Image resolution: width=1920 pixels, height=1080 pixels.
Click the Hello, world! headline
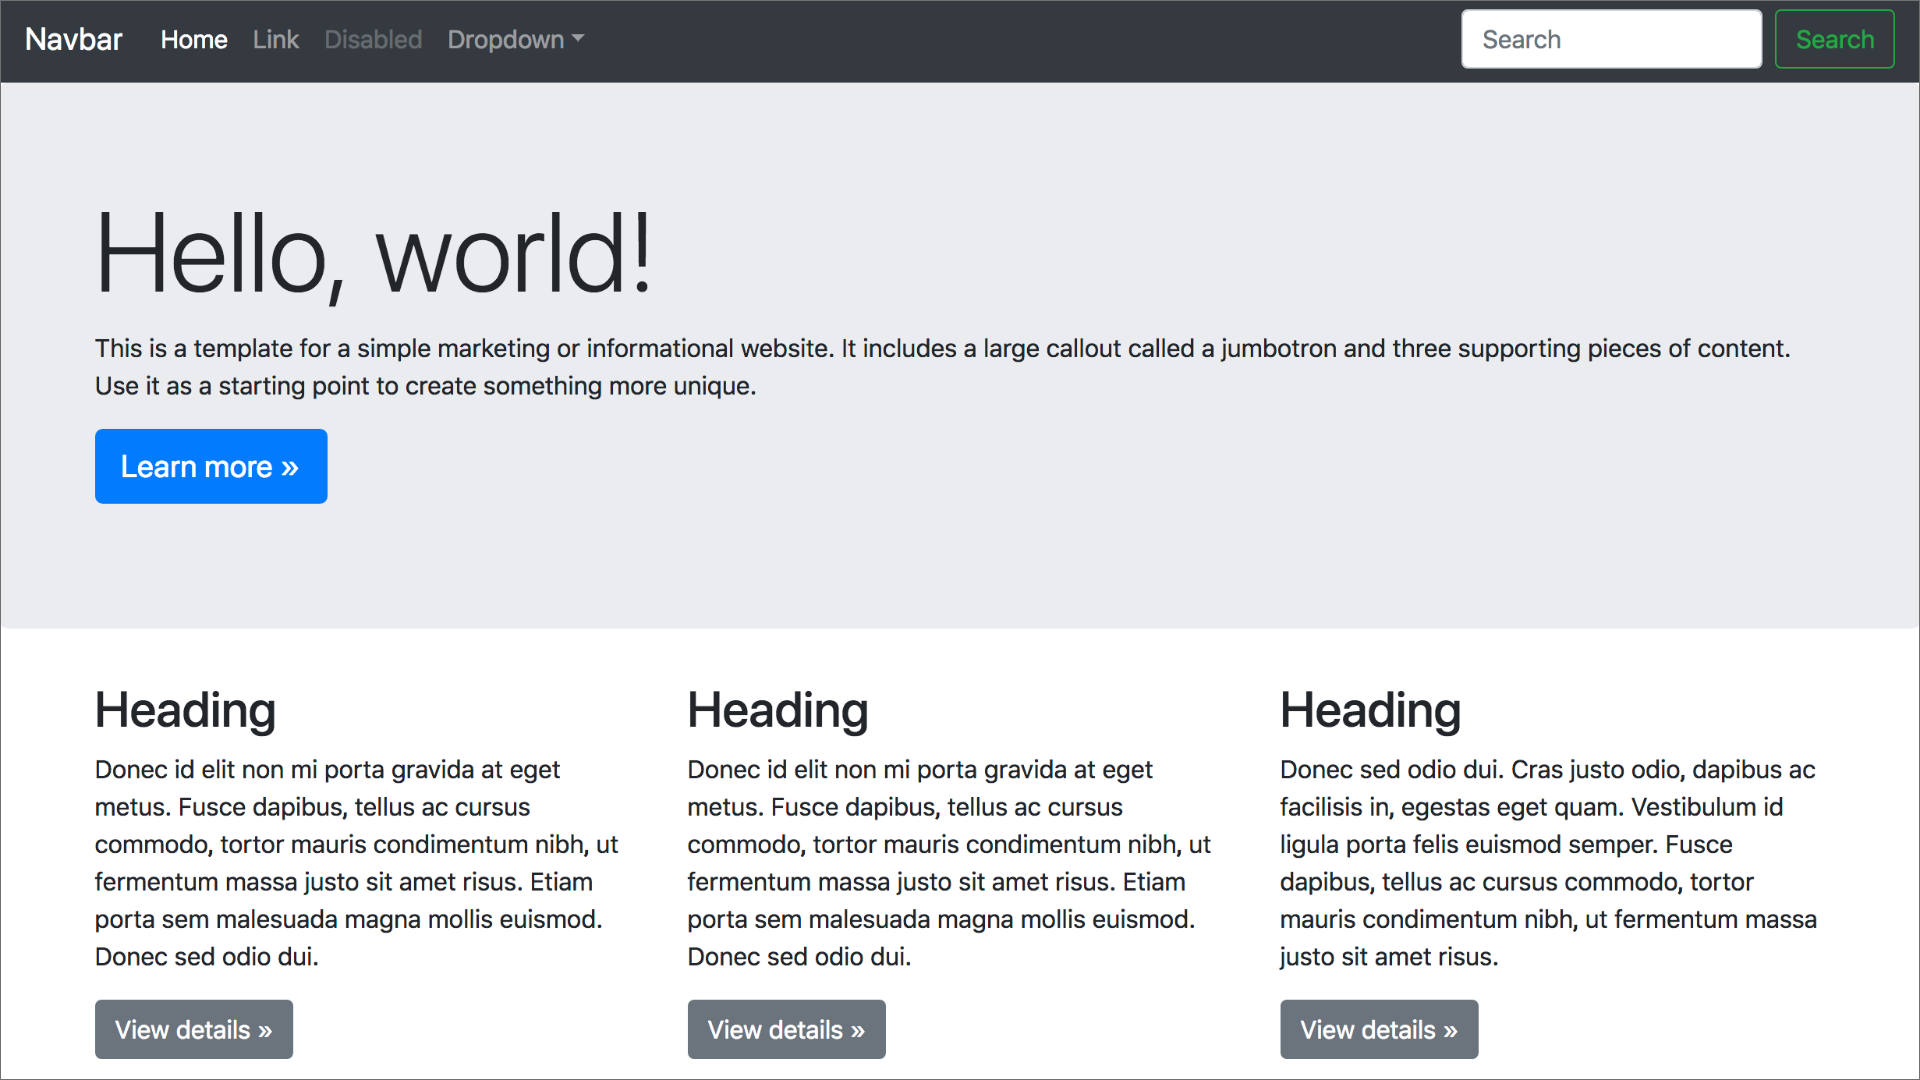click(x=374, y=255)
